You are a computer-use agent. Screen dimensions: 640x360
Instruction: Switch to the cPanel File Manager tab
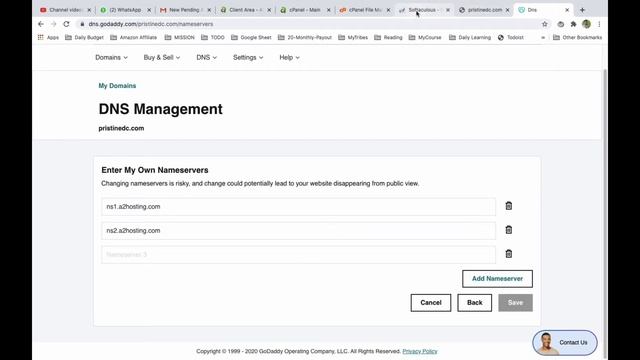coord(363,10)
